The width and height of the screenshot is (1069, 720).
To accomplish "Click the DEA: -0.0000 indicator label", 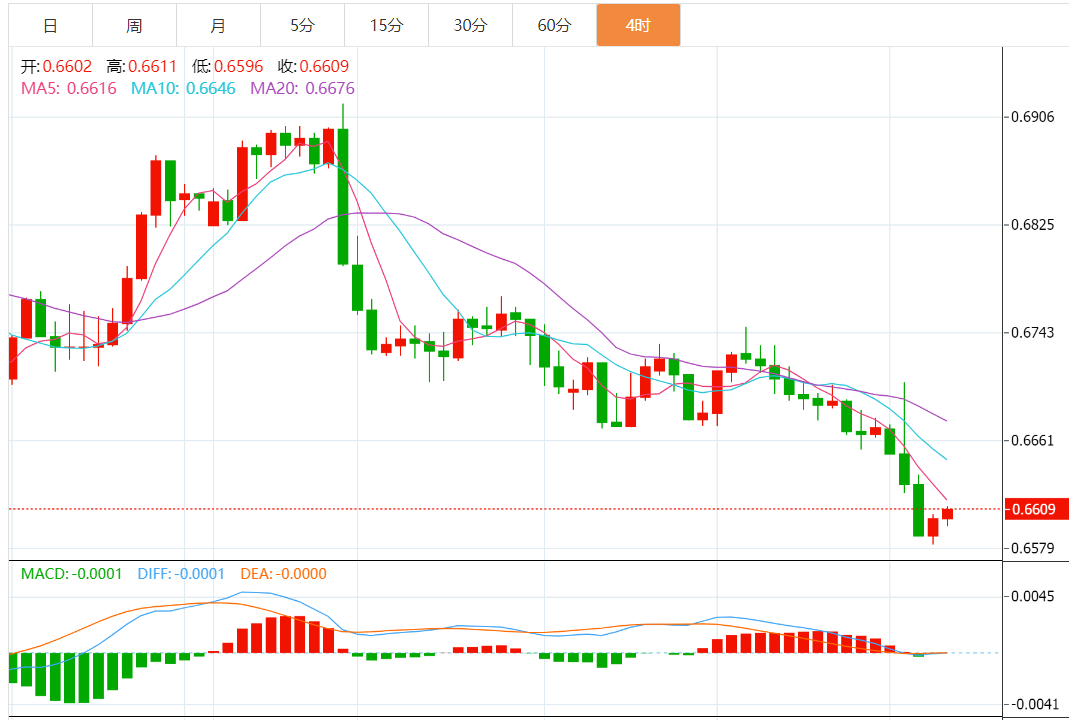I will coord(284,574).
